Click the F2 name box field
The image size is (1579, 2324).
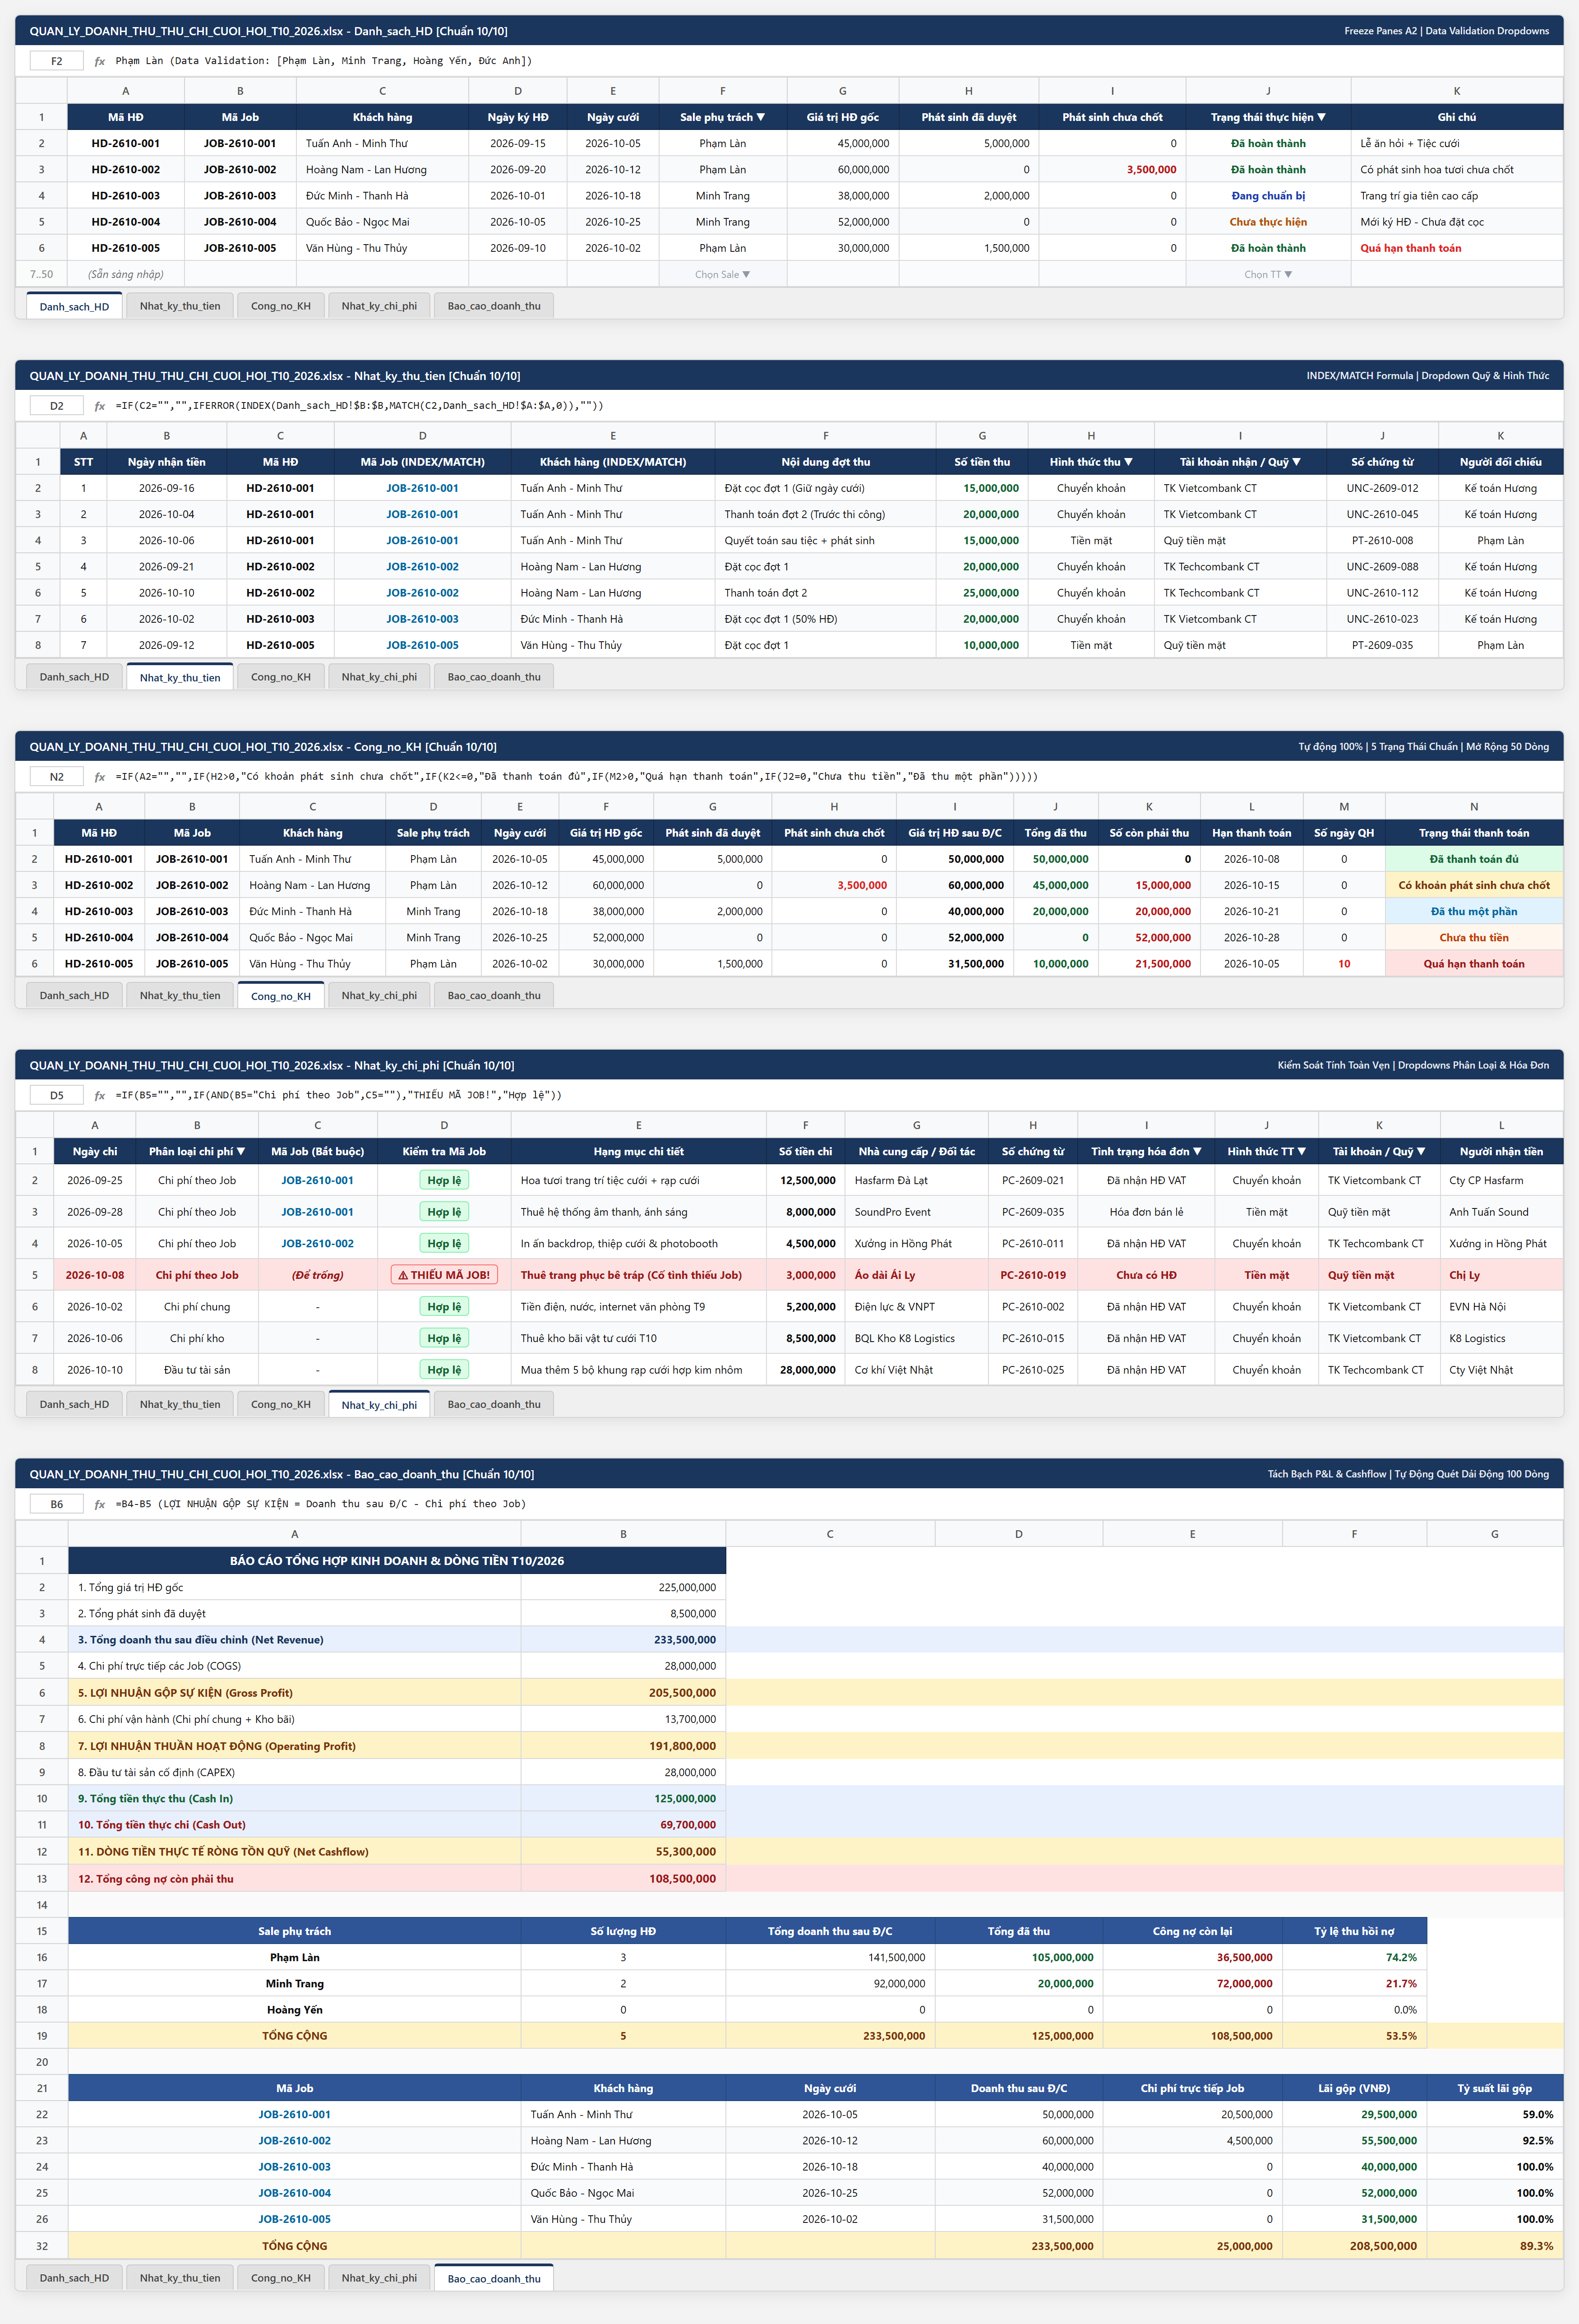[57, 61]
